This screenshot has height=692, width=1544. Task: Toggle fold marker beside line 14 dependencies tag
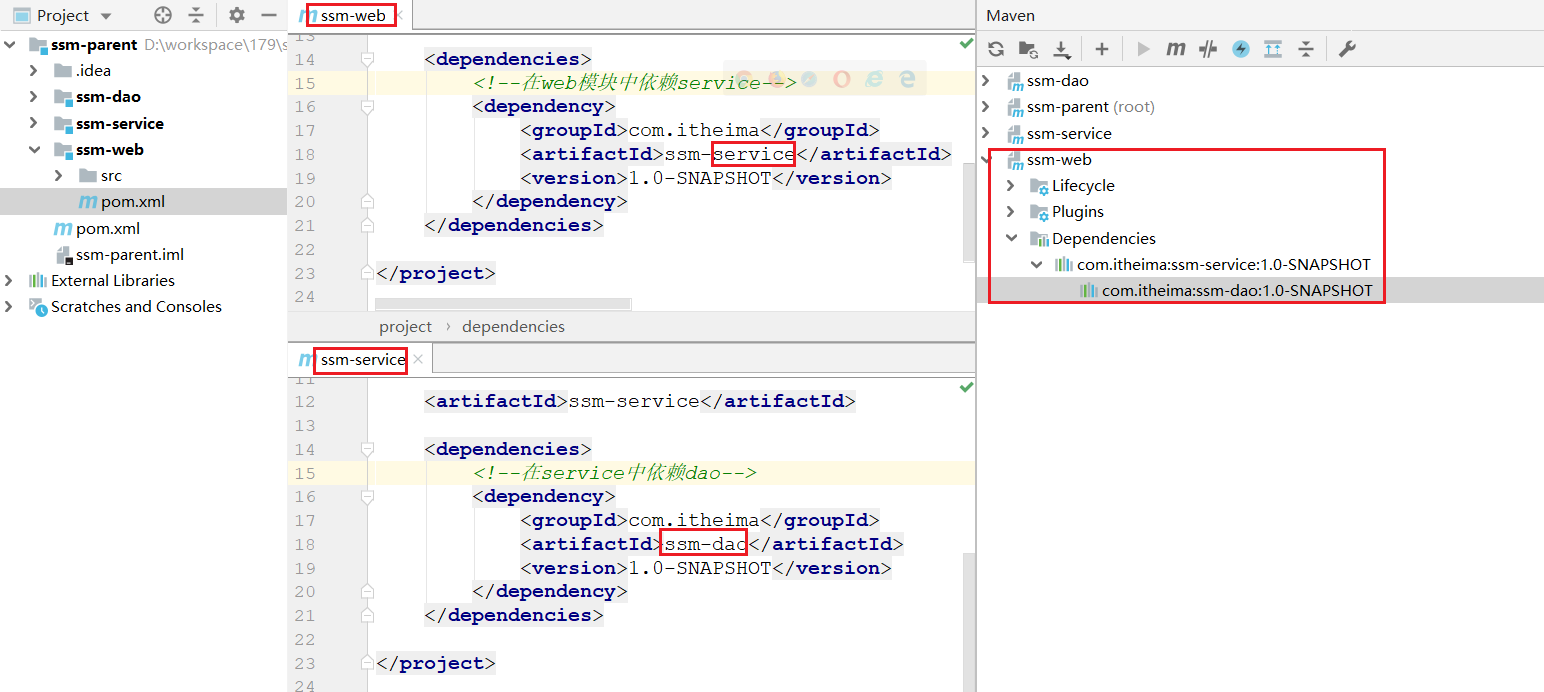(367, 59)
